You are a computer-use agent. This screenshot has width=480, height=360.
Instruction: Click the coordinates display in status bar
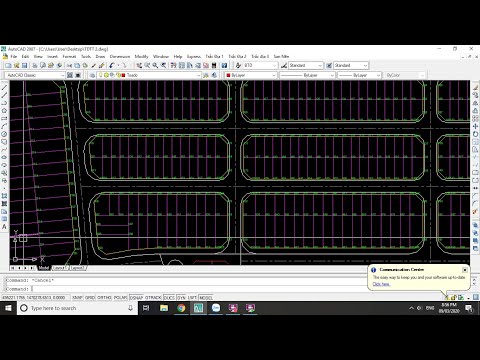click(x=35, y=297)
